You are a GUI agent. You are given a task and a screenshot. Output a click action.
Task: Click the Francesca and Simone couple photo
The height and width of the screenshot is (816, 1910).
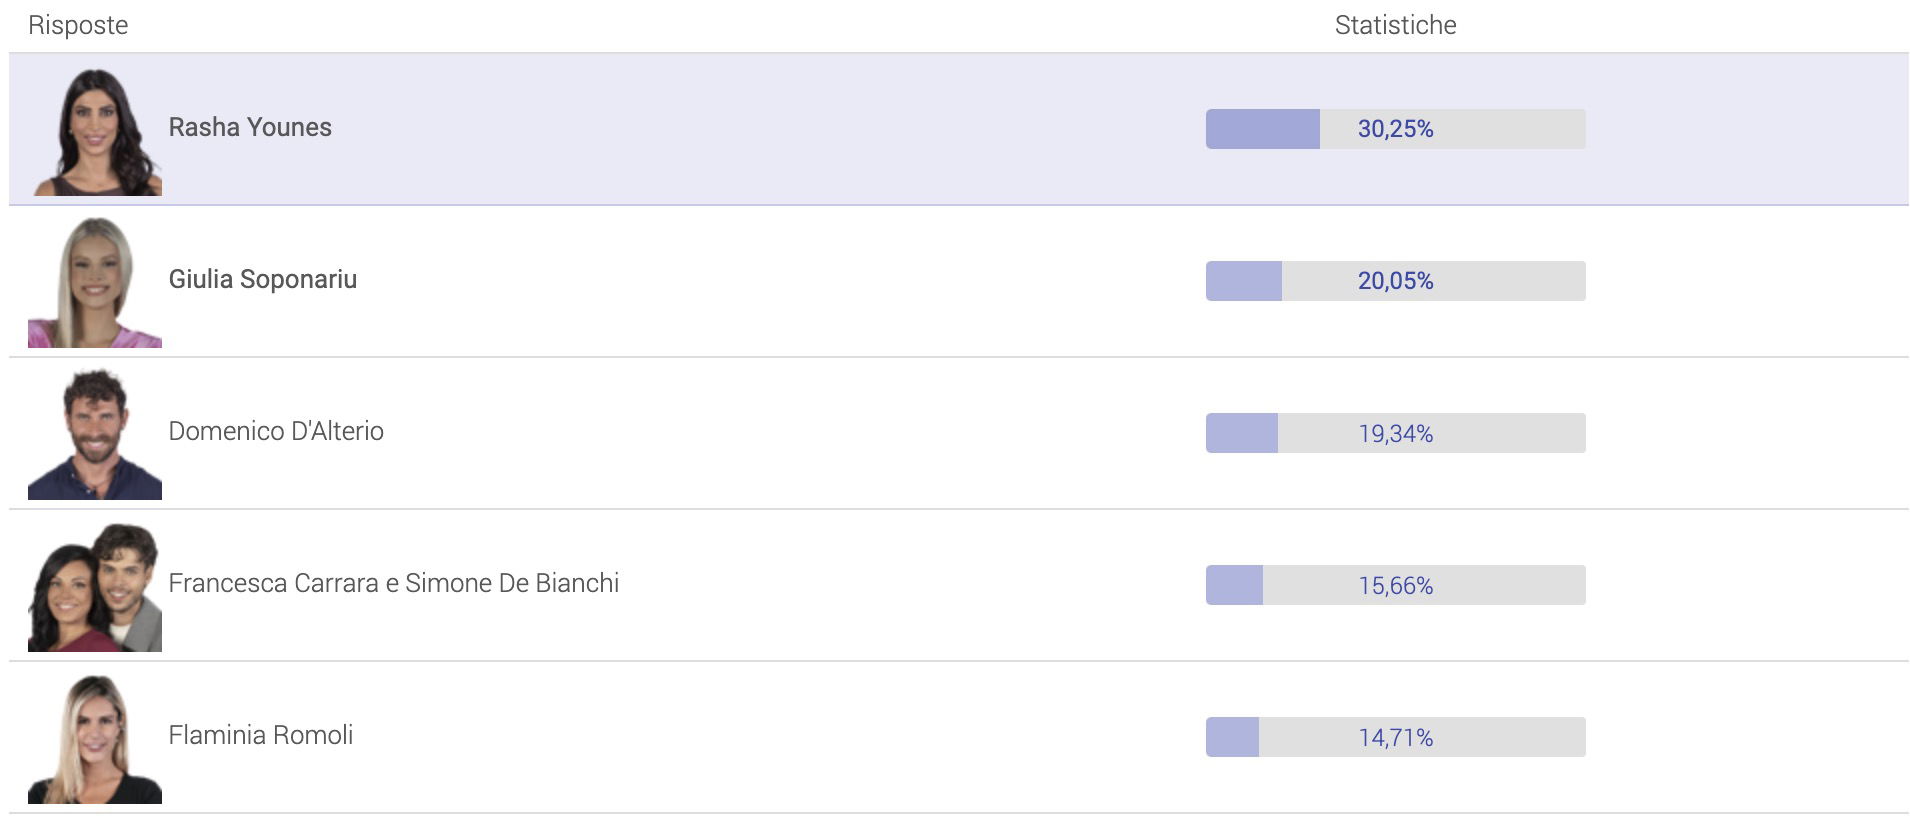tap(95, 587)
